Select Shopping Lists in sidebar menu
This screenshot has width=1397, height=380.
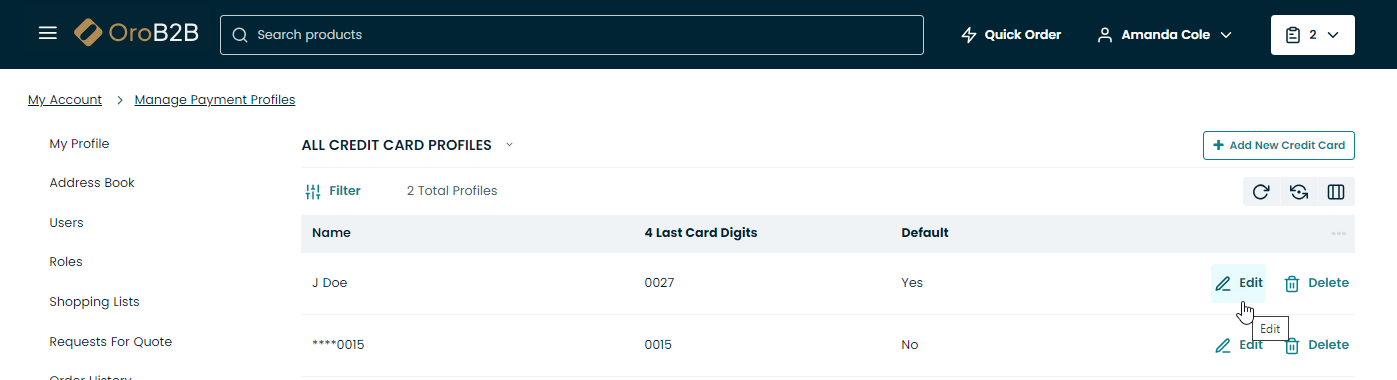pos(94,302)
